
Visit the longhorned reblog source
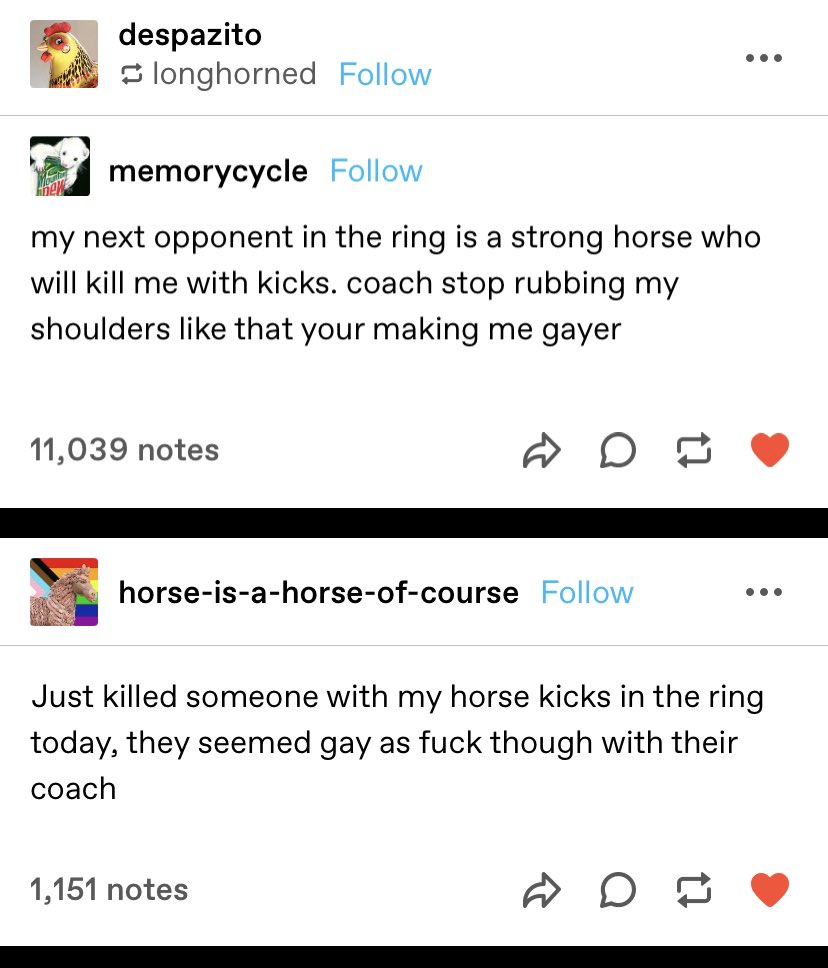234,74
